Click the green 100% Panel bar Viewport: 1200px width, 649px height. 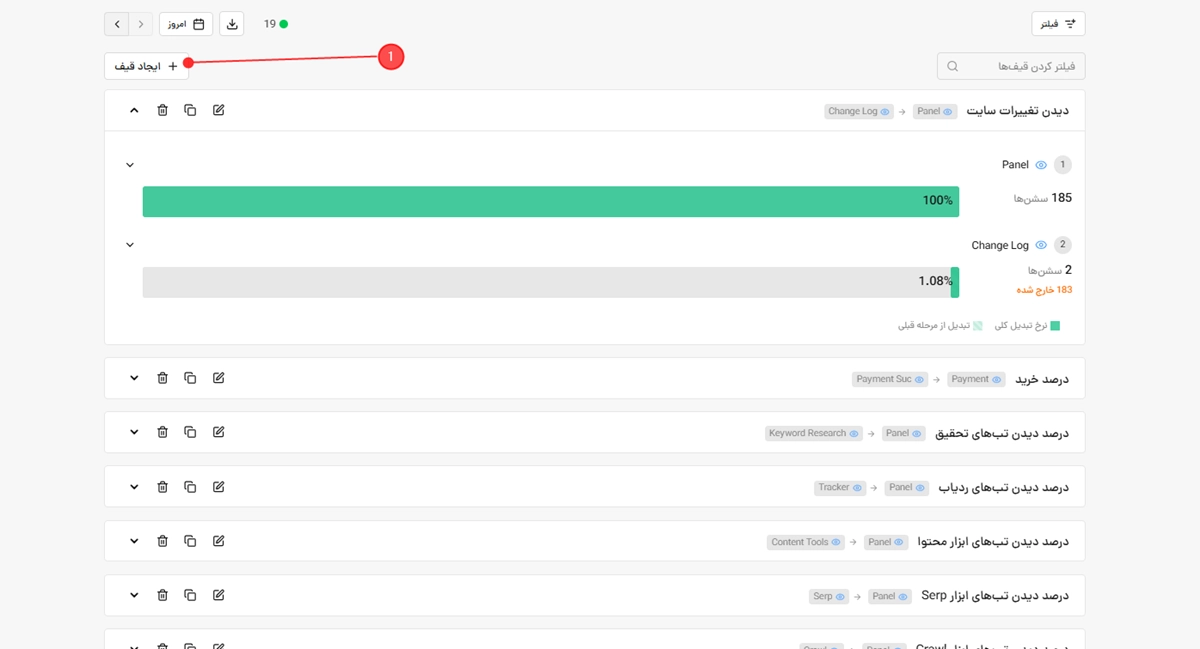coord(551,201)
